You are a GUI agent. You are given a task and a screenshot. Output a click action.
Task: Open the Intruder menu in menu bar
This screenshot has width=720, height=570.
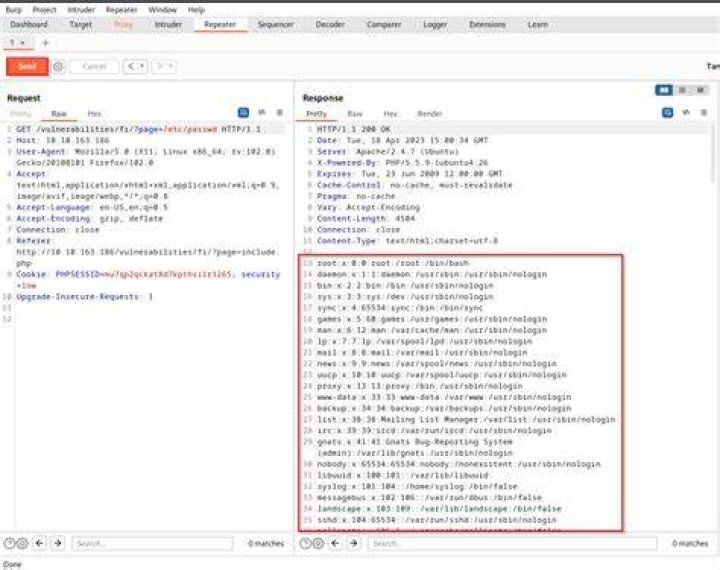coord(81,10)
